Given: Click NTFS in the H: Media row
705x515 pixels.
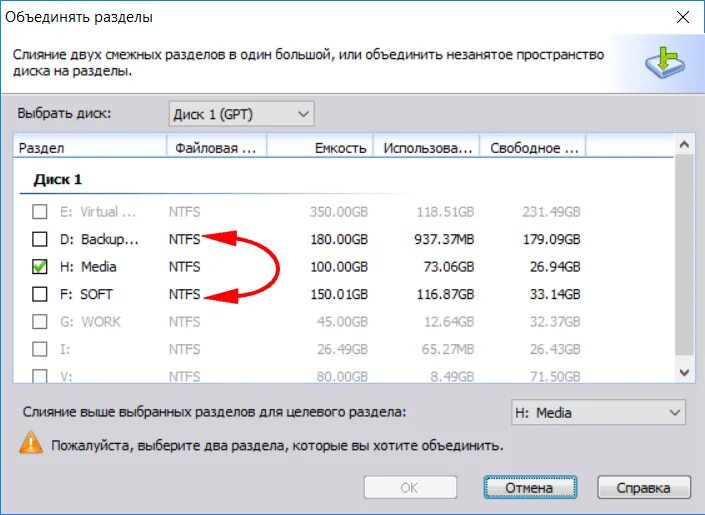Looking at the screenshot, I should 184,266.
